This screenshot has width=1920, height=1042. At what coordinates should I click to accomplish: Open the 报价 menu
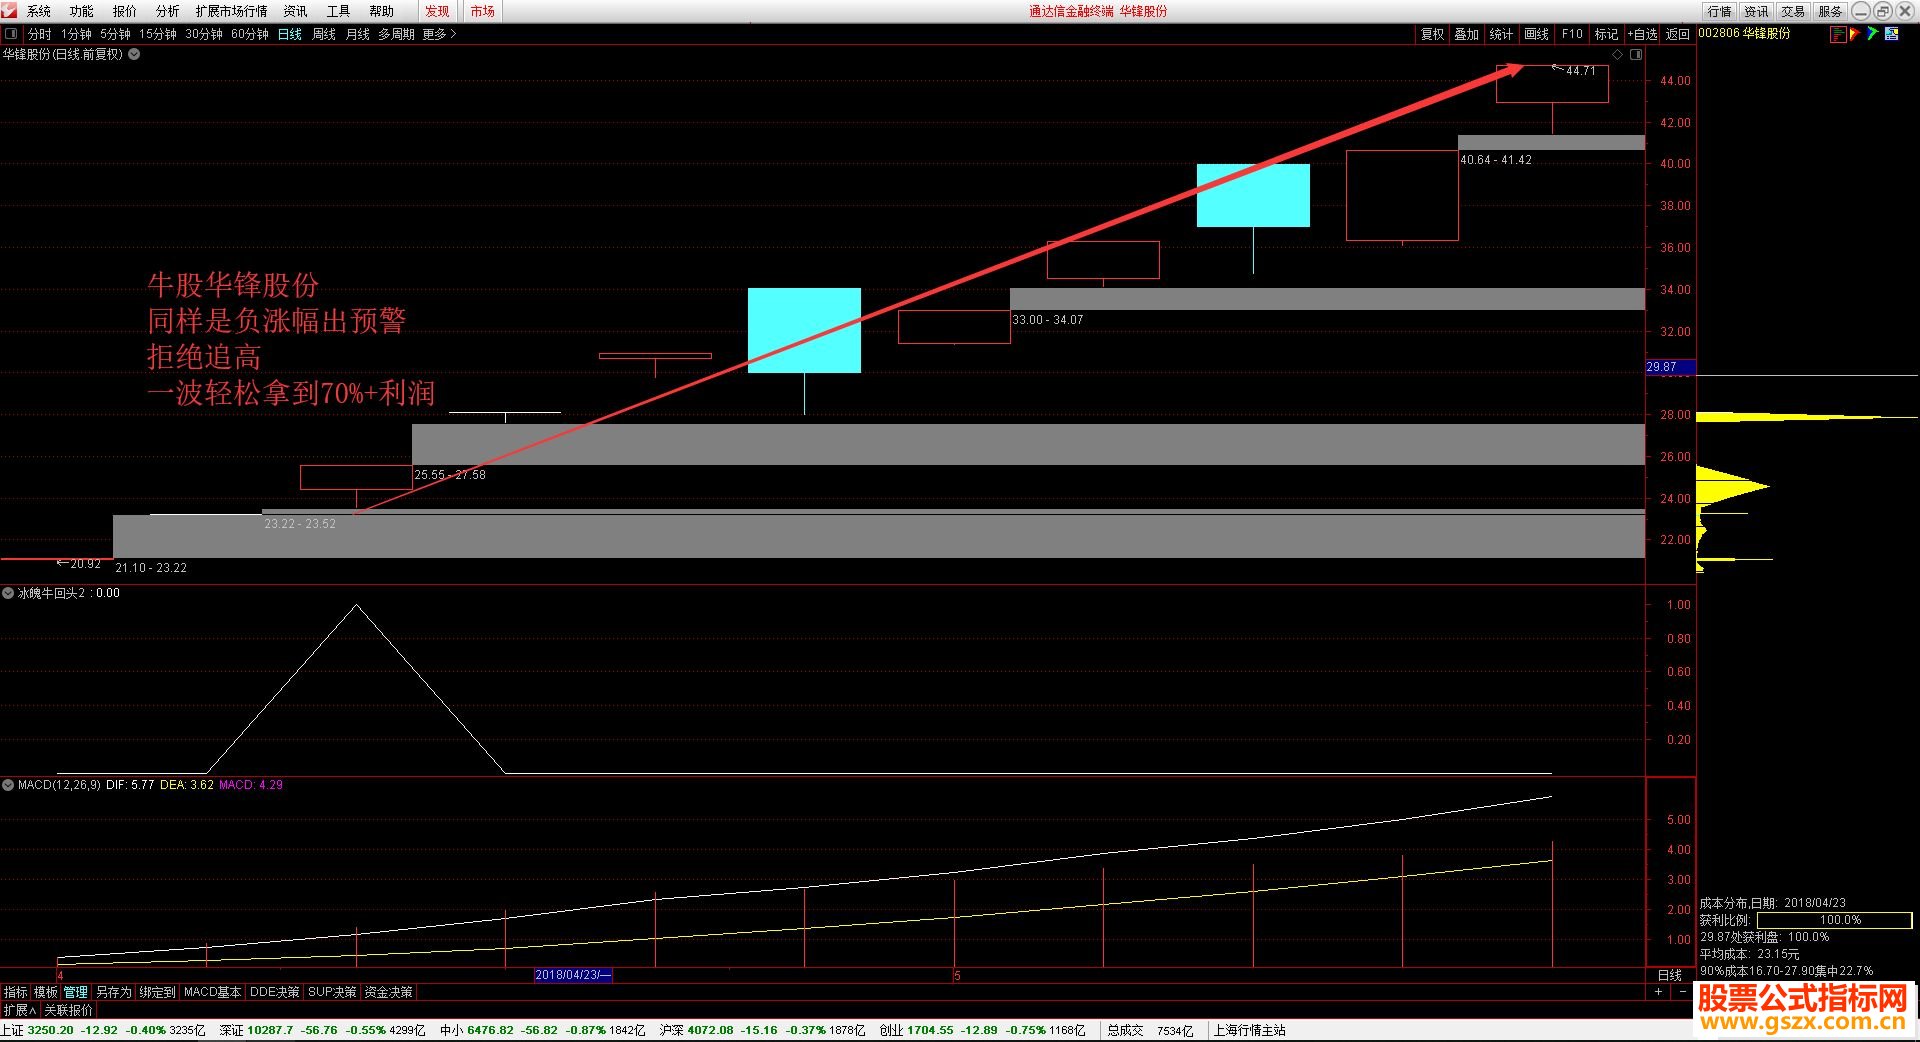tap(125, 11)
